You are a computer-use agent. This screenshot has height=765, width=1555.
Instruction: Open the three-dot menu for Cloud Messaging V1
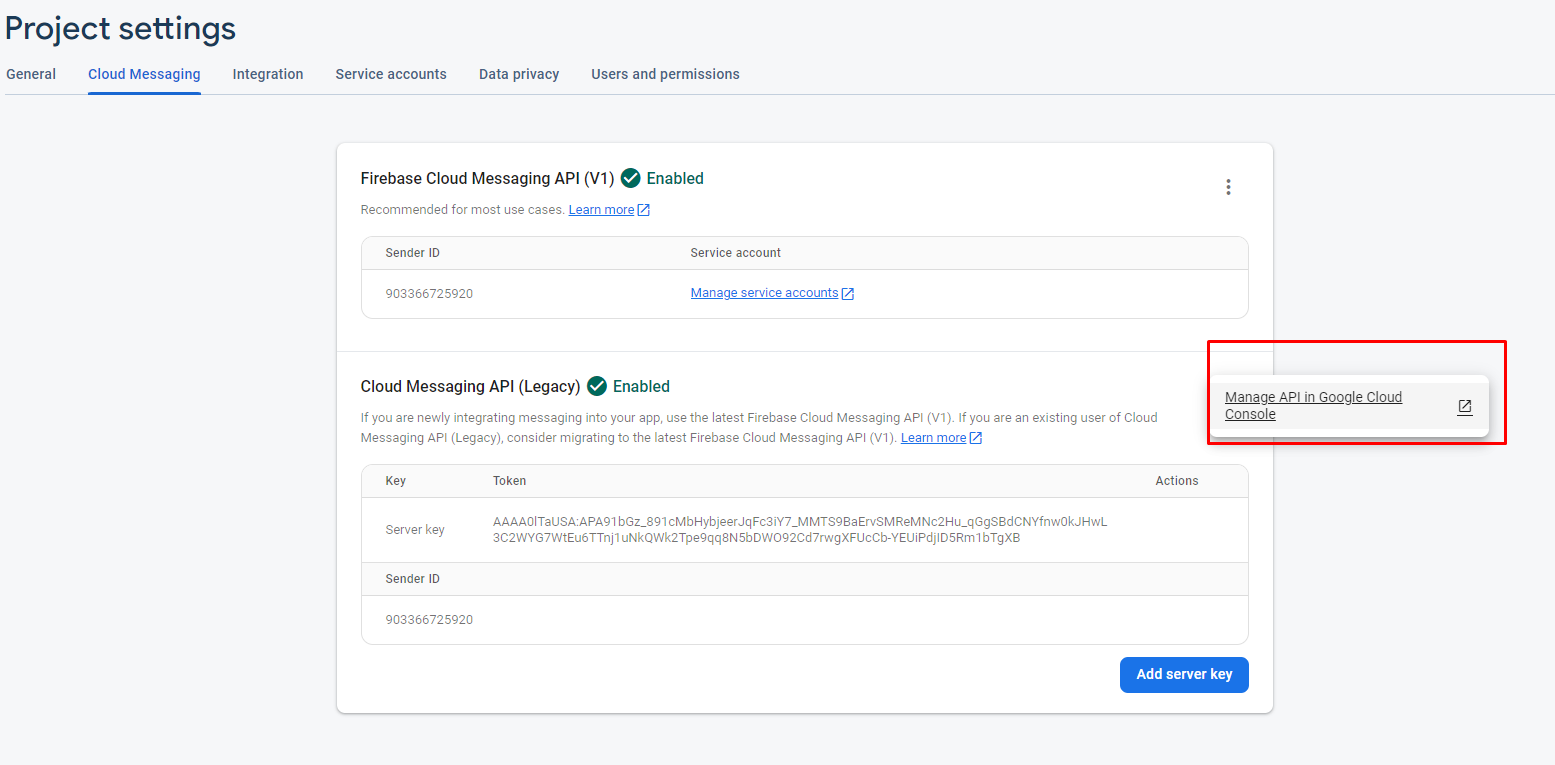pos(1228,187)
